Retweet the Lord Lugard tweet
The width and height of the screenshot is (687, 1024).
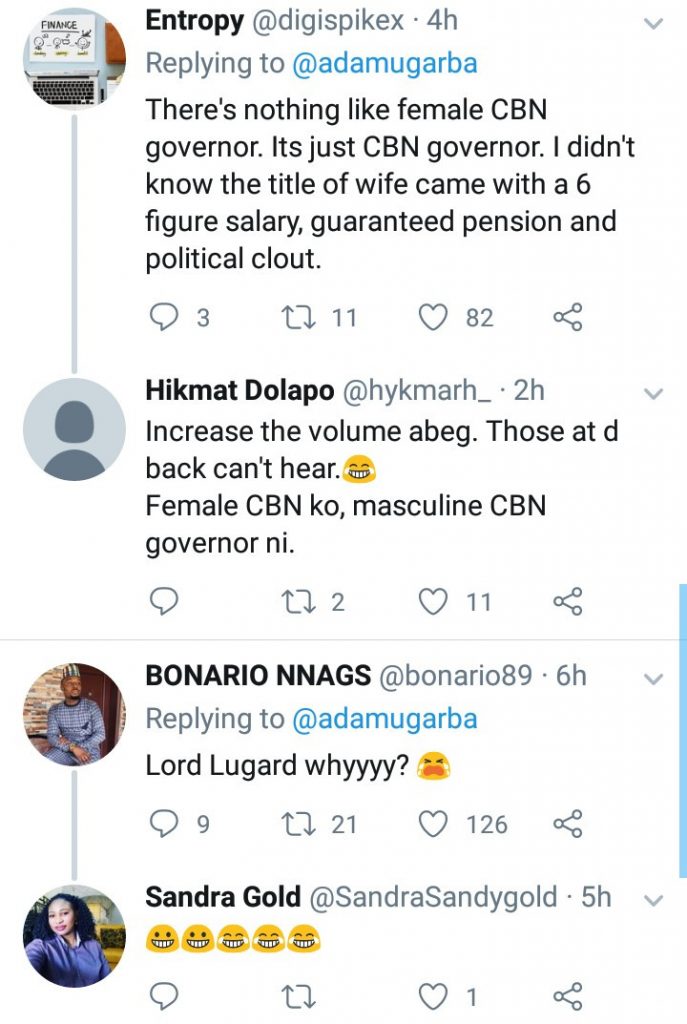coord(296,824)
